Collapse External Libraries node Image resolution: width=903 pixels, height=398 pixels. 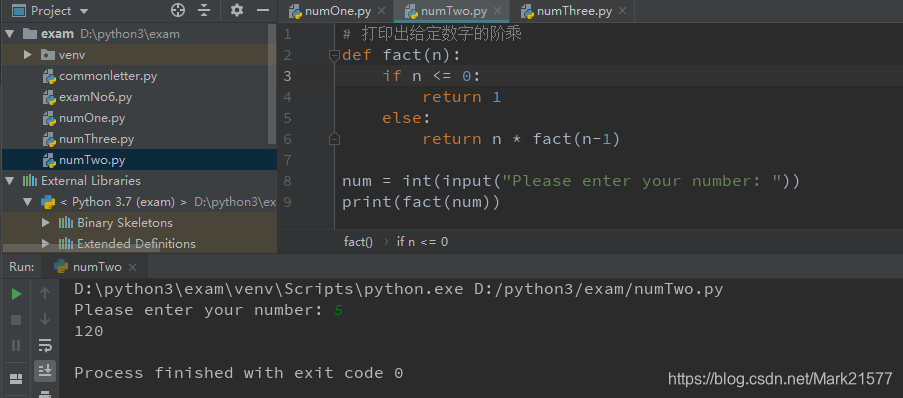tap(9, 181)
